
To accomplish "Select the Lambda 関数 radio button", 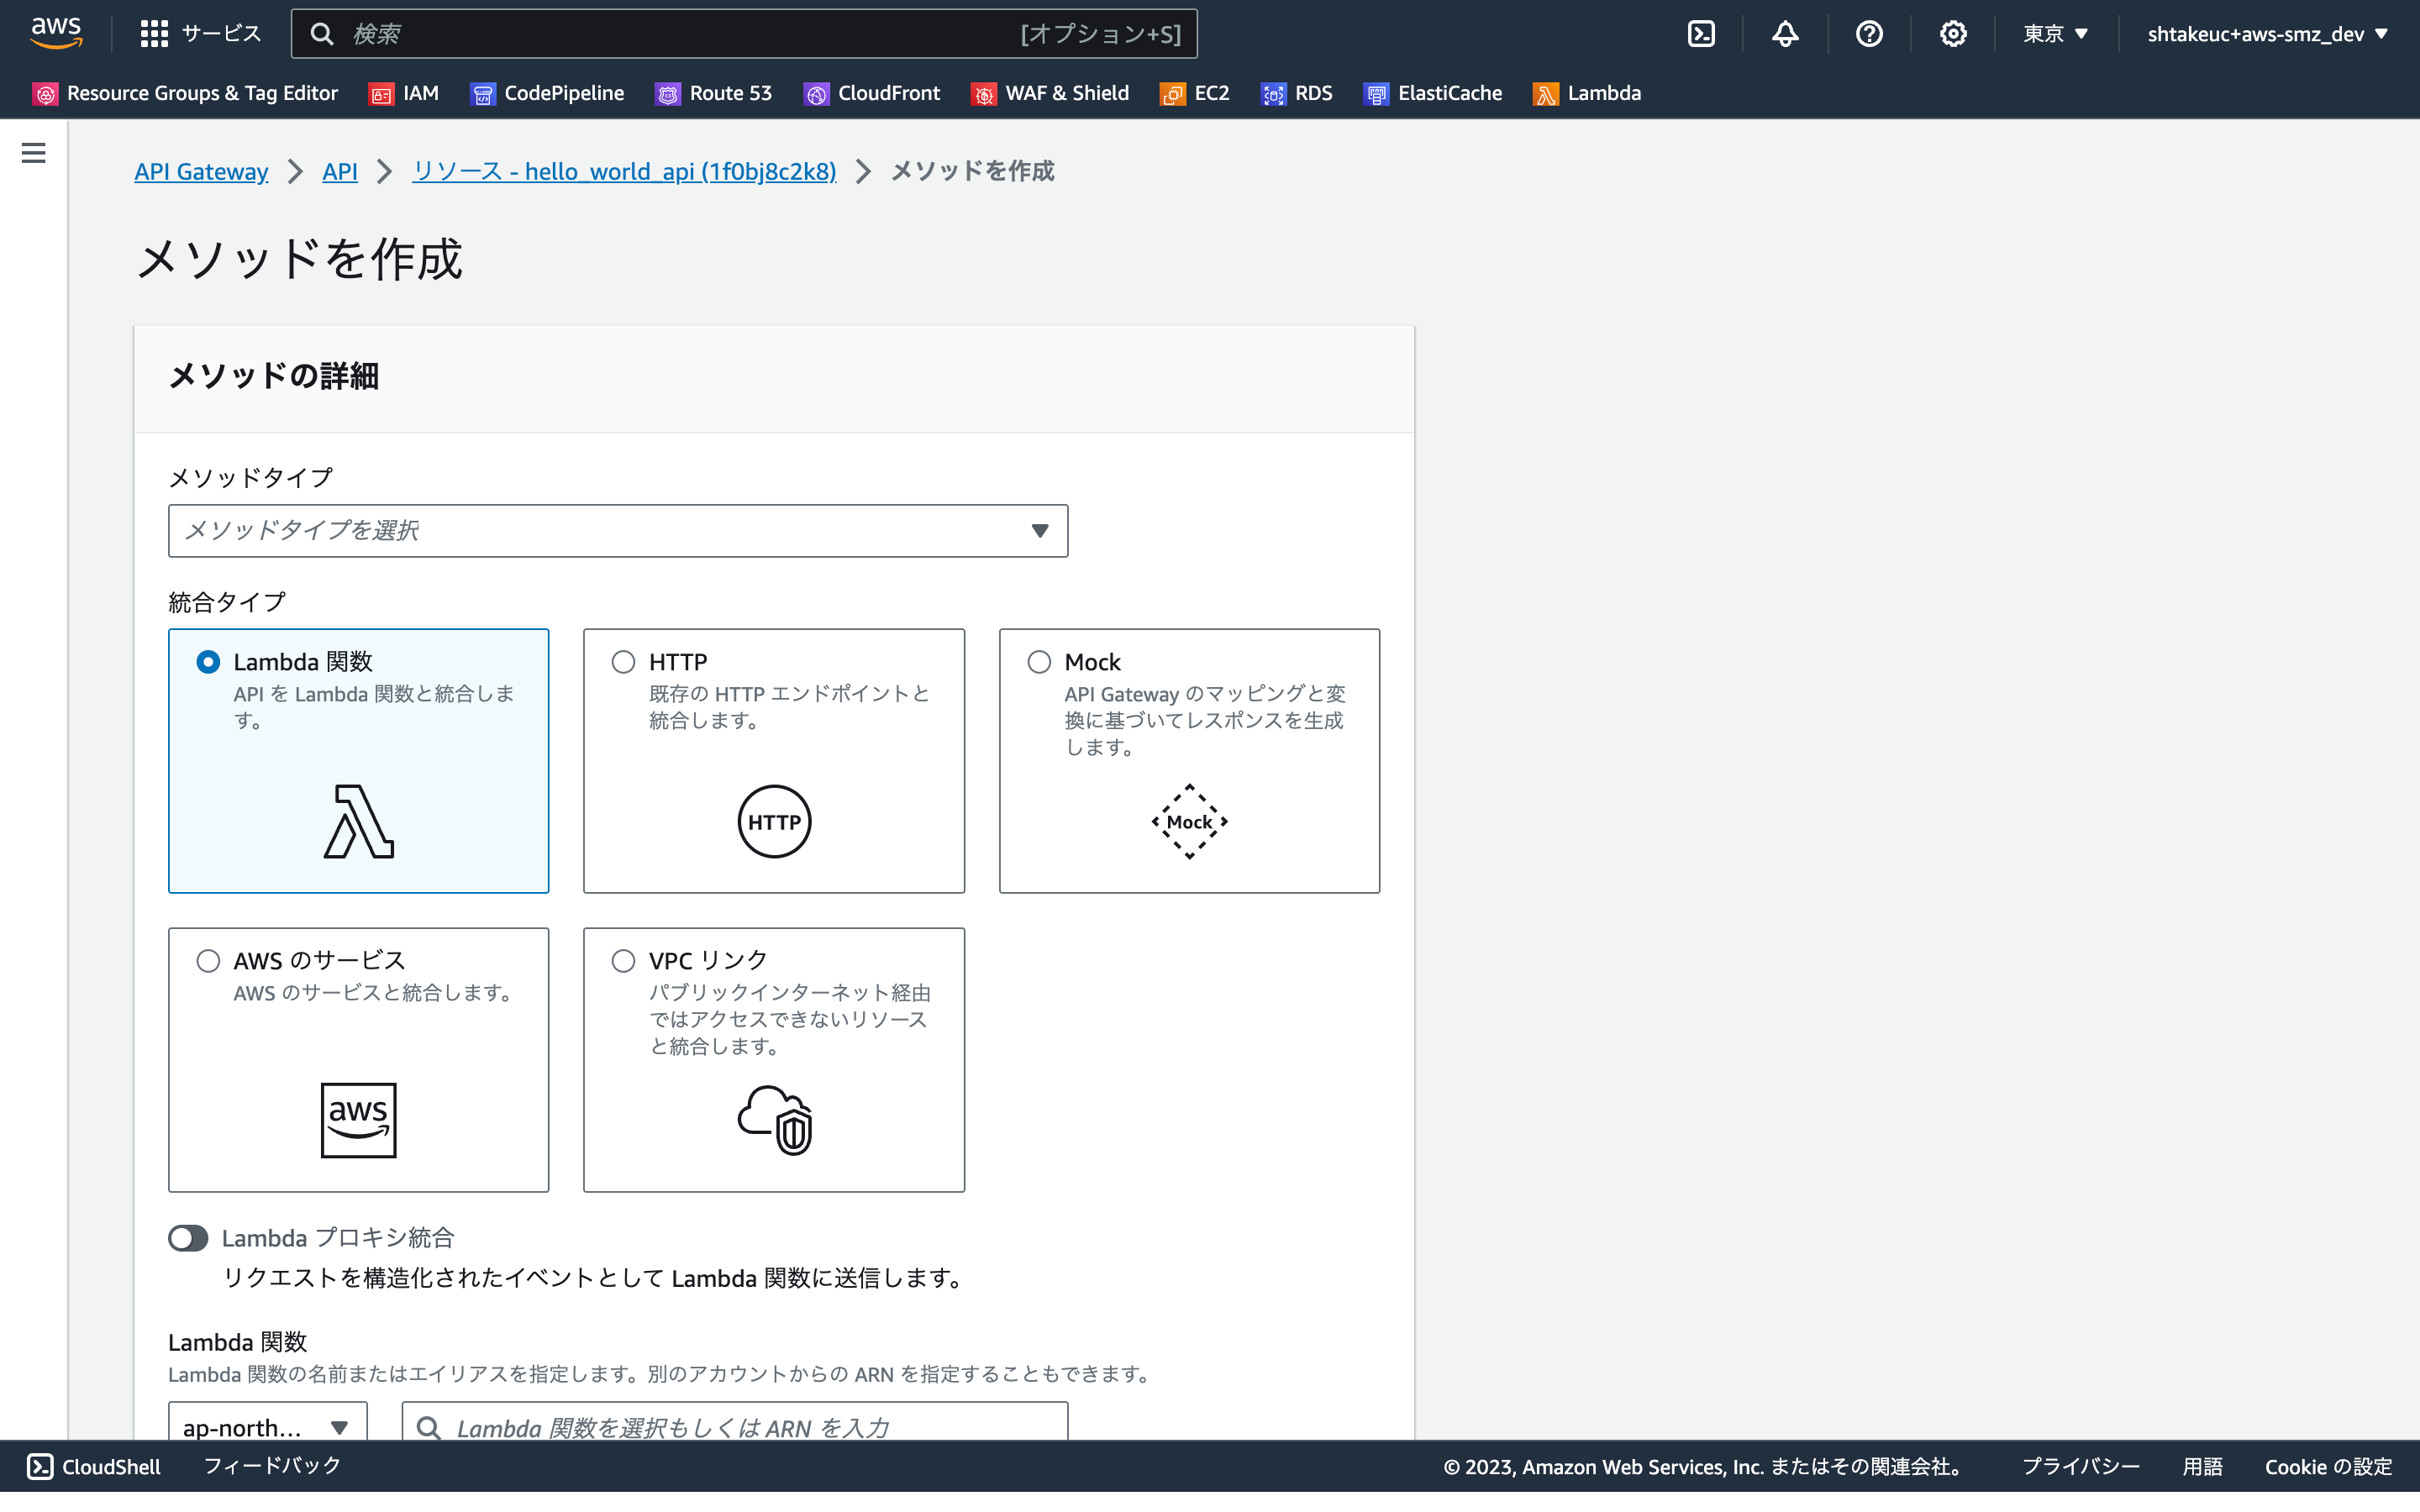I will coord(208,662).
